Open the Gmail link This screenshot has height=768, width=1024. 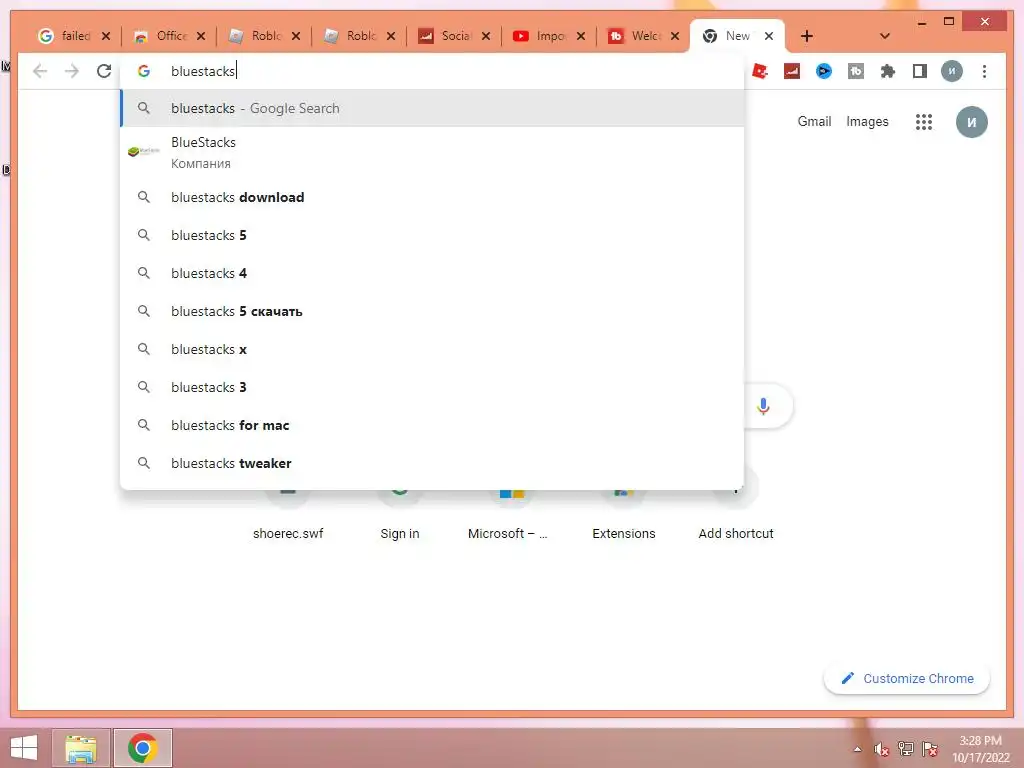pyautogui.click(x=814, y=121)
